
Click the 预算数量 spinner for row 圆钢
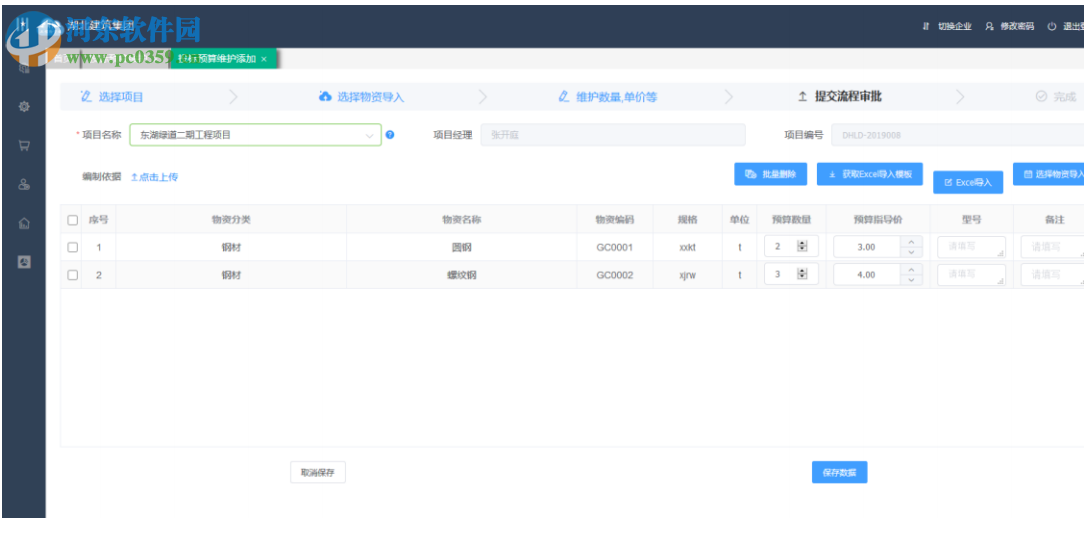(x=802, y=247)
